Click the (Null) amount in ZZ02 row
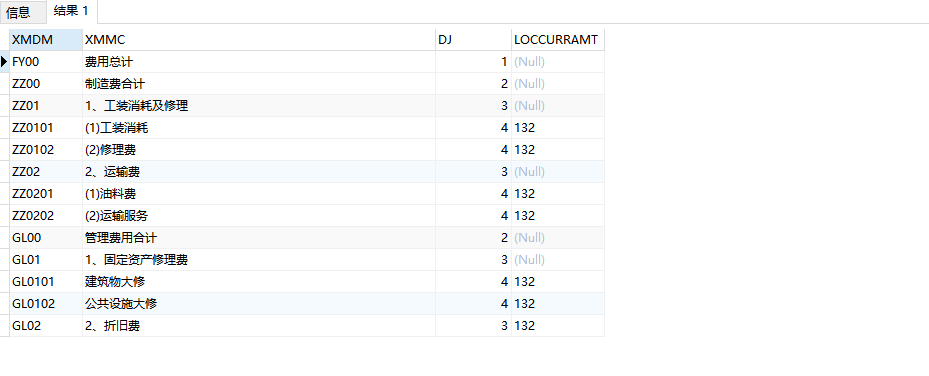 (558, 171)
